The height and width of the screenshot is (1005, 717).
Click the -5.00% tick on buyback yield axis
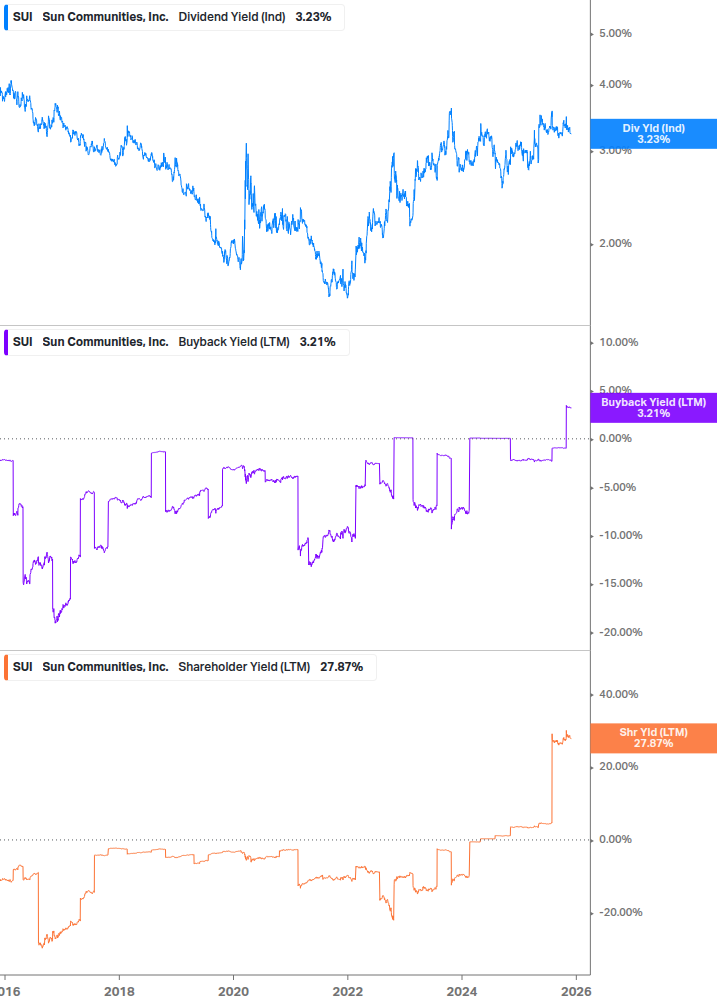pyautogui.click(x=617, y=487)
